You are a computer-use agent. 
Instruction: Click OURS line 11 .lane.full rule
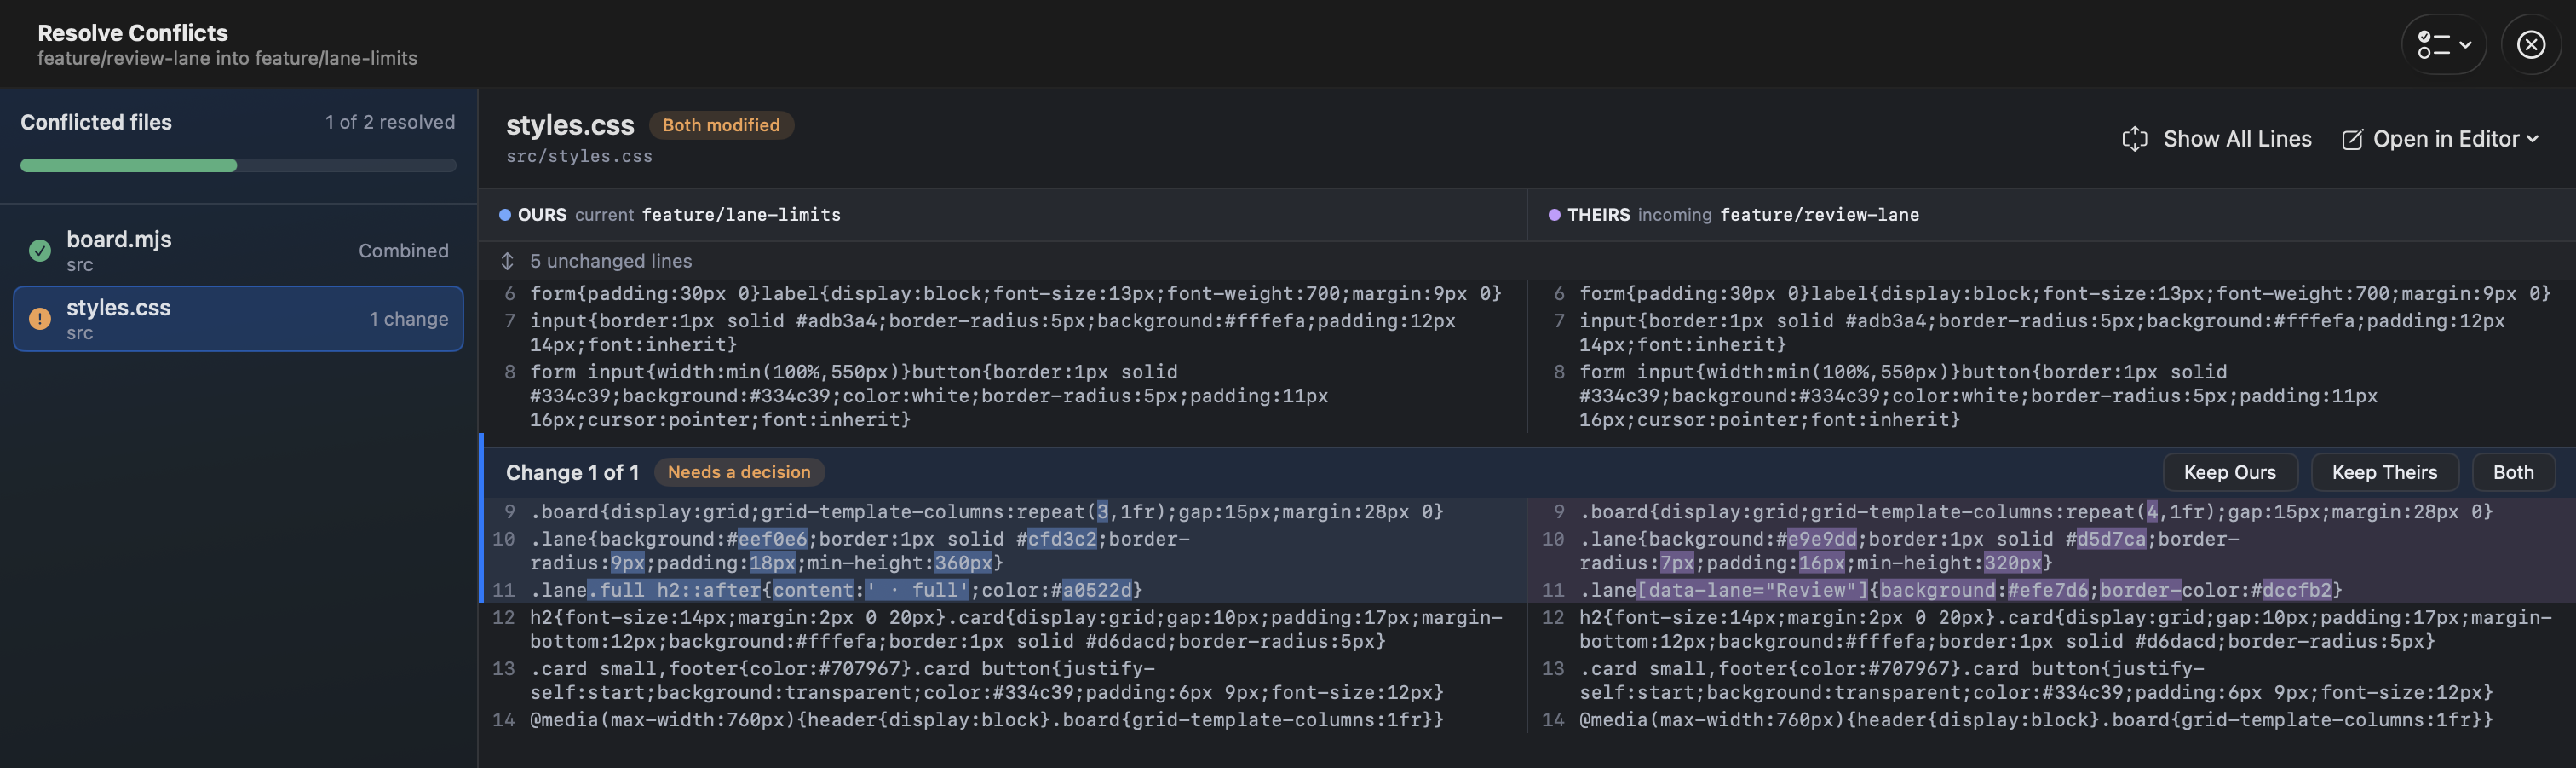point(835,590)
